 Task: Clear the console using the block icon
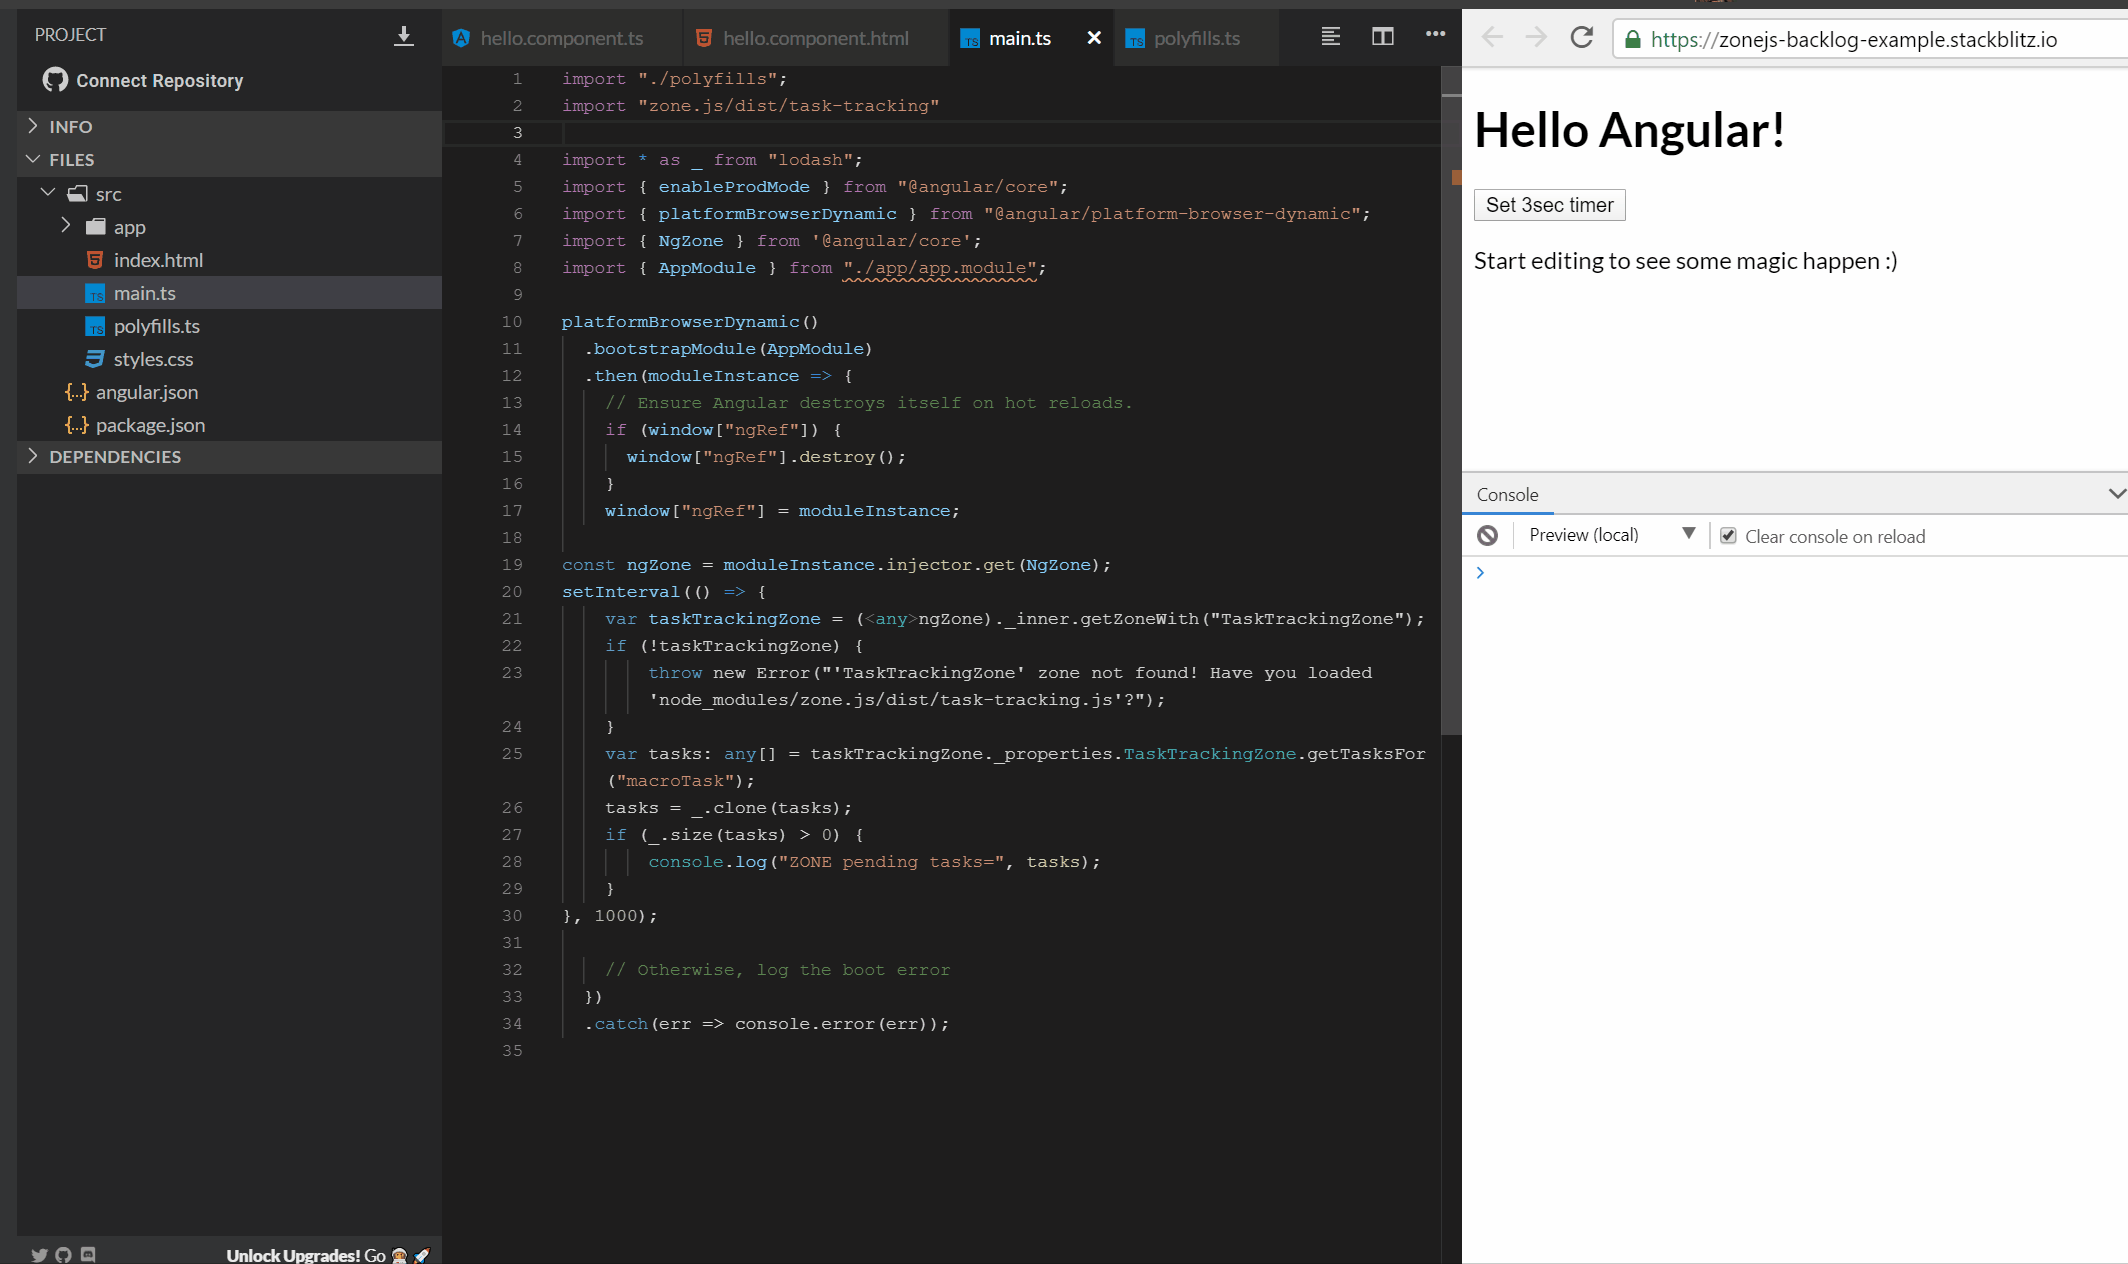tap(1487, 535)
